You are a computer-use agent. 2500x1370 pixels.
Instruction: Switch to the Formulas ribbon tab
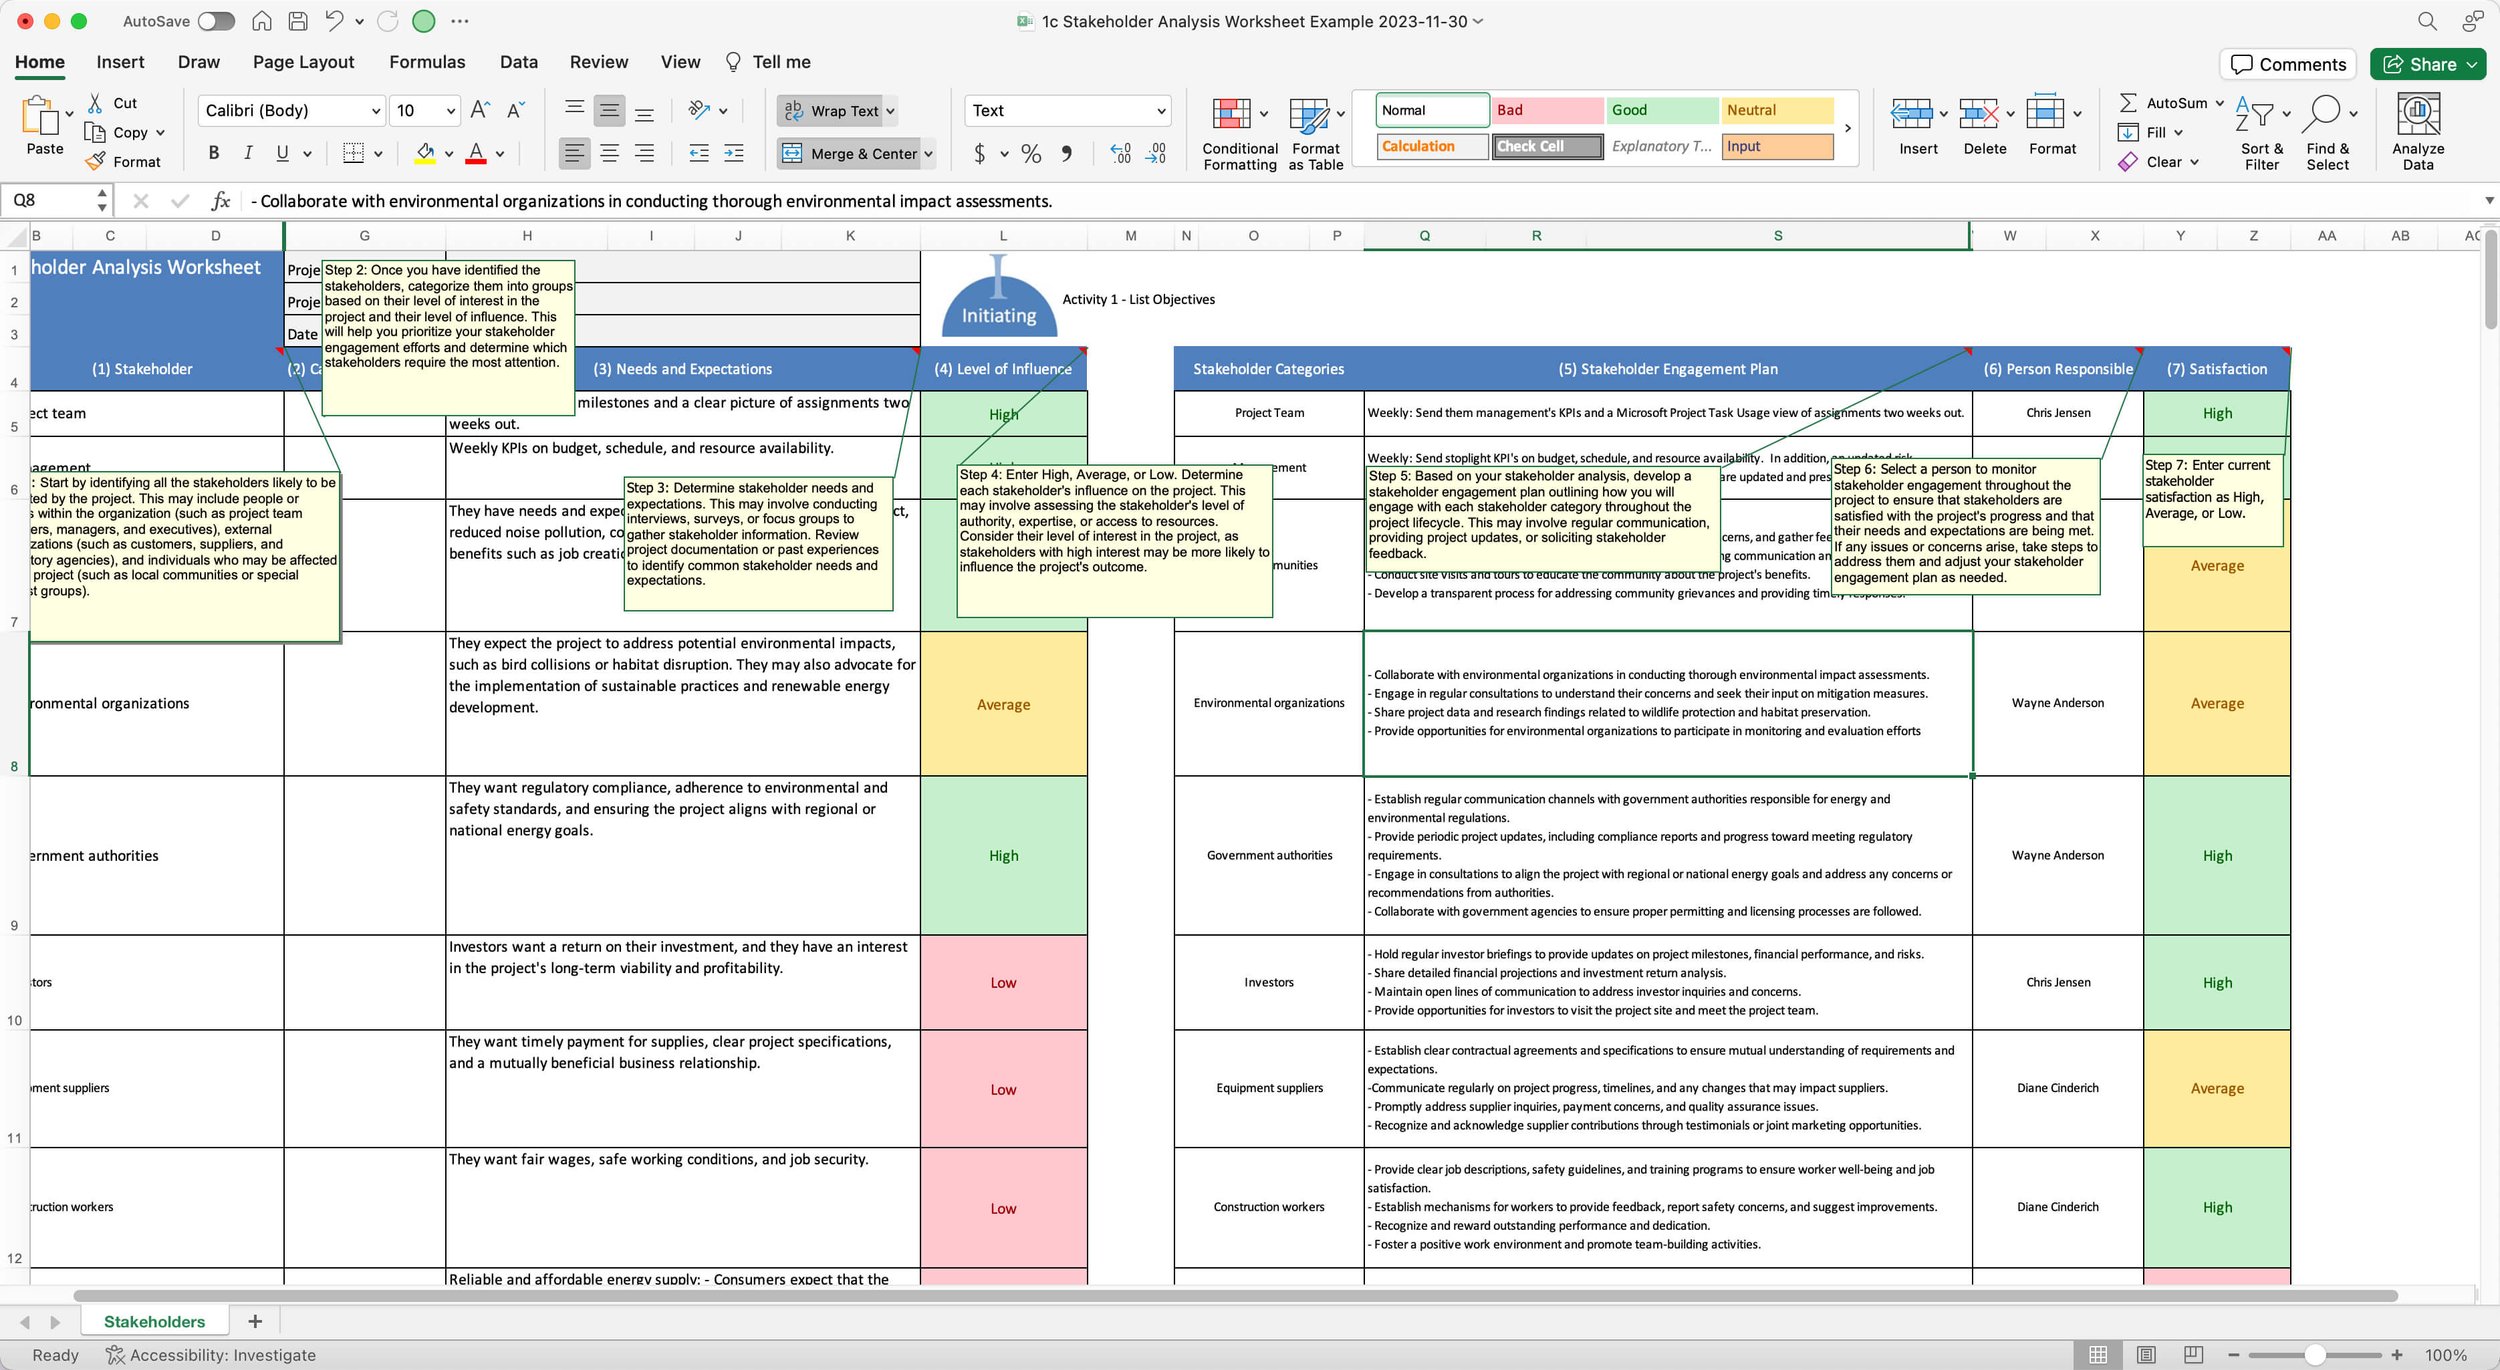point(427,61)
